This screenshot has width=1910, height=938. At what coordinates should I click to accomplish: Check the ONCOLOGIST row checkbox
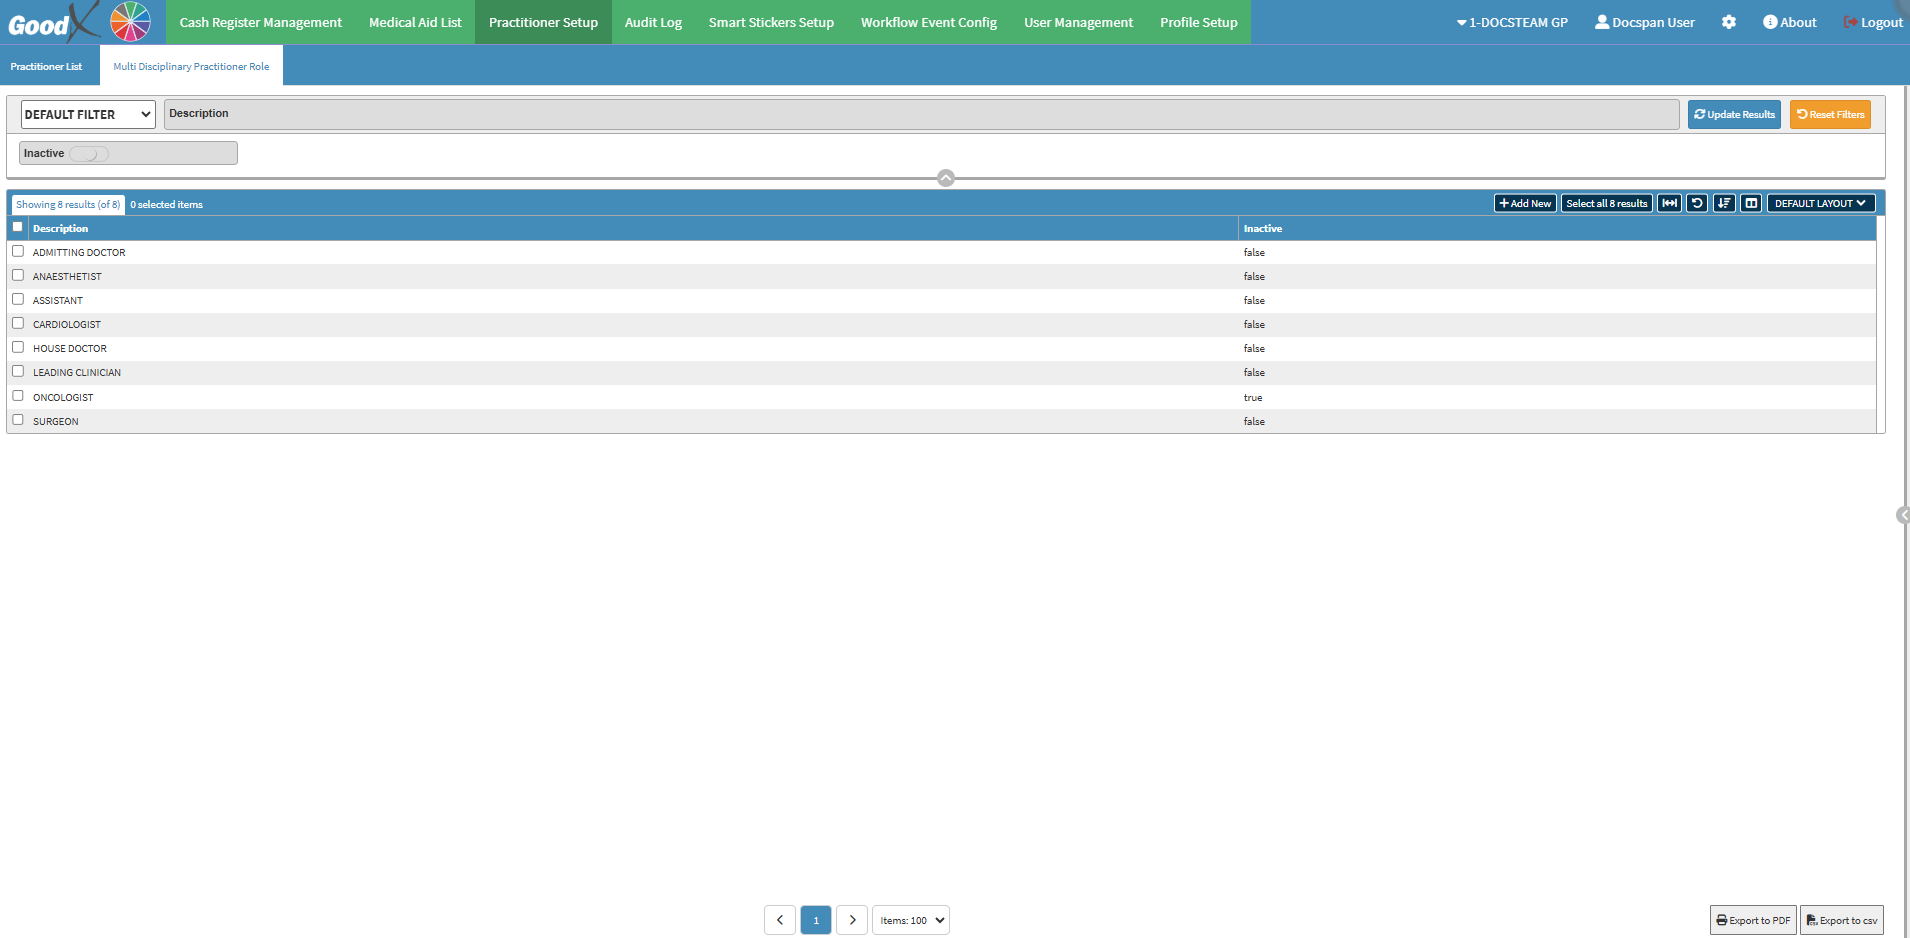coord(18,396)
